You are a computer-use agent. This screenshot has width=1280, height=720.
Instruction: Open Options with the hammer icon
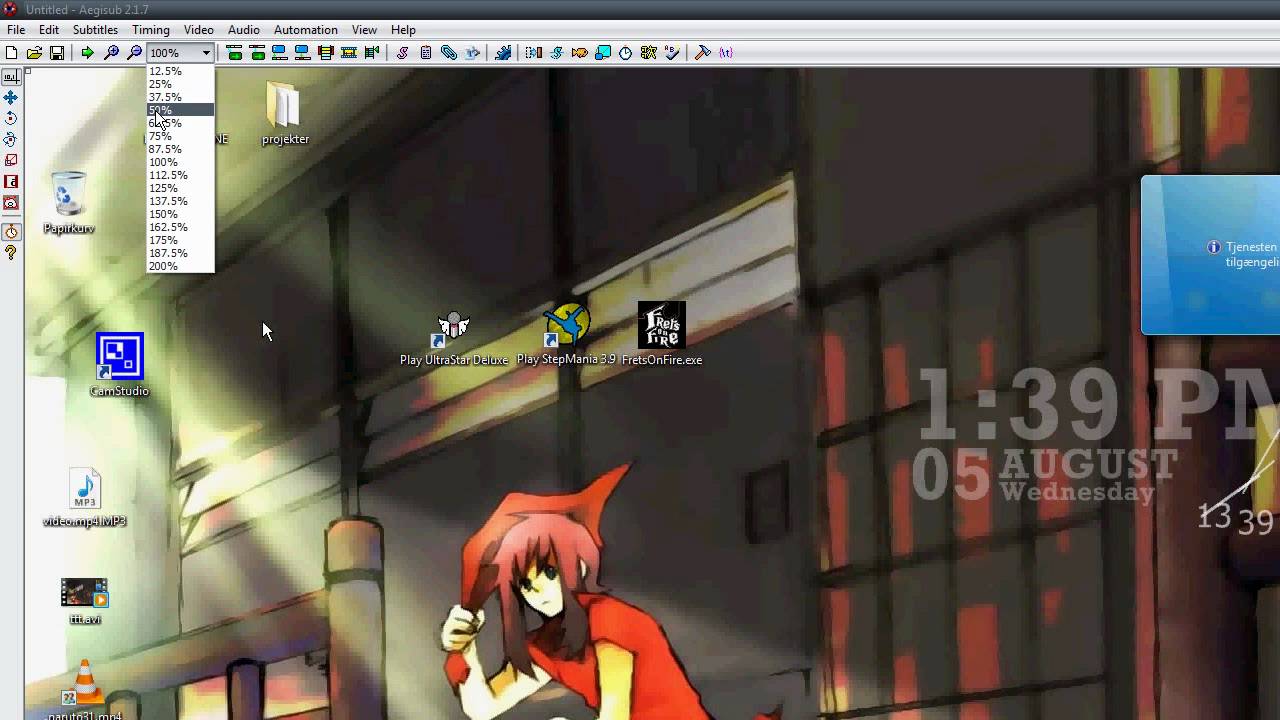point(703,53)
